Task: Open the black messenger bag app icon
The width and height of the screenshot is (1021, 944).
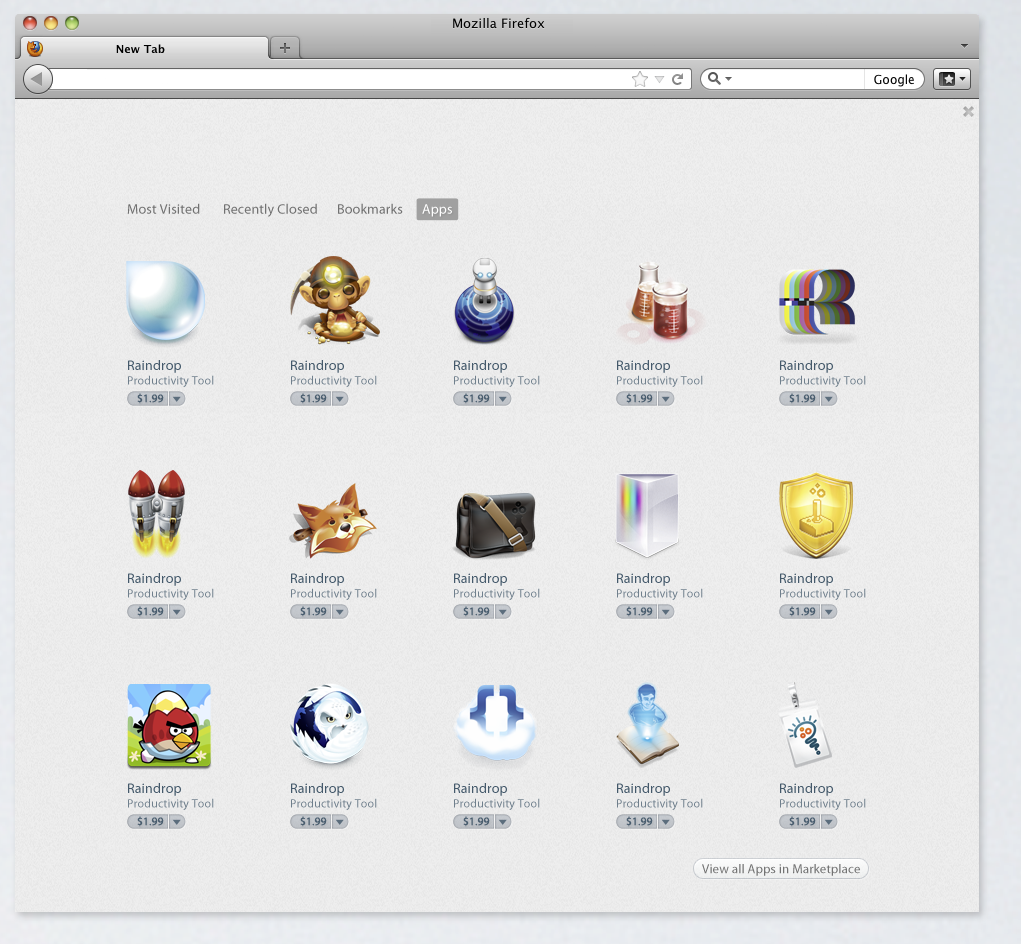Action: click(496, 524)
